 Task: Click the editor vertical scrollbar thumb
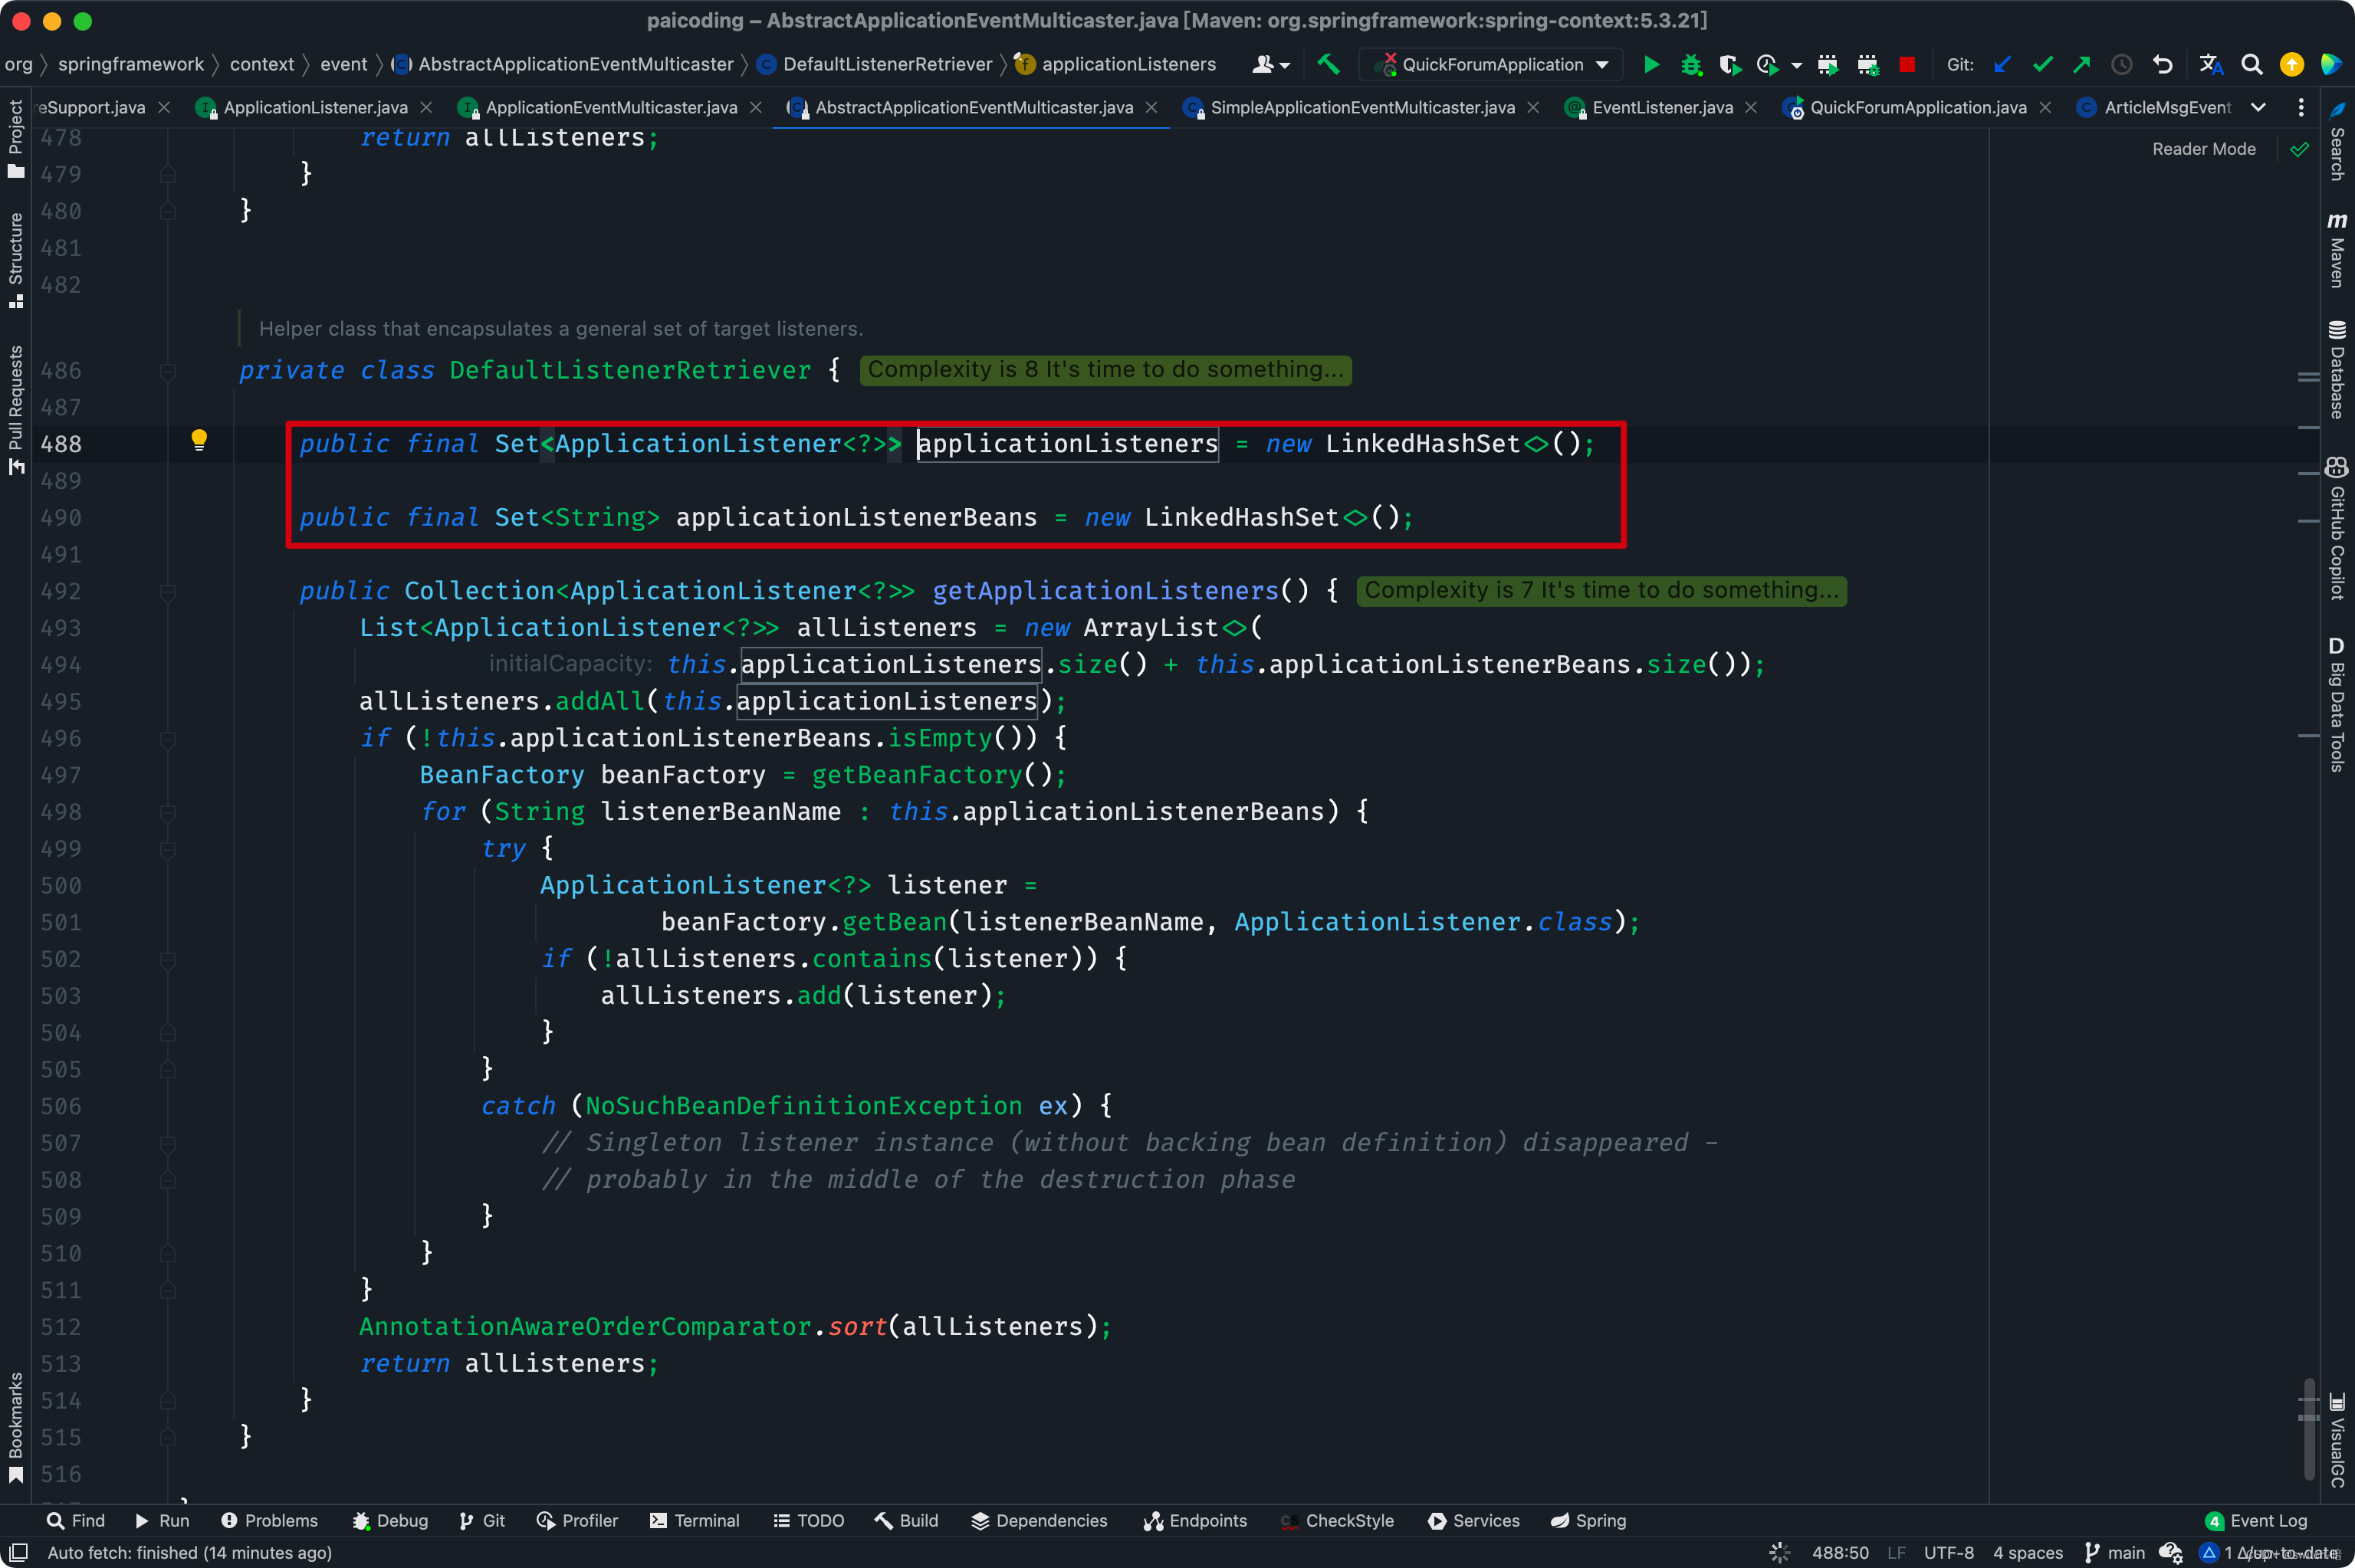pos(2308,1430)
